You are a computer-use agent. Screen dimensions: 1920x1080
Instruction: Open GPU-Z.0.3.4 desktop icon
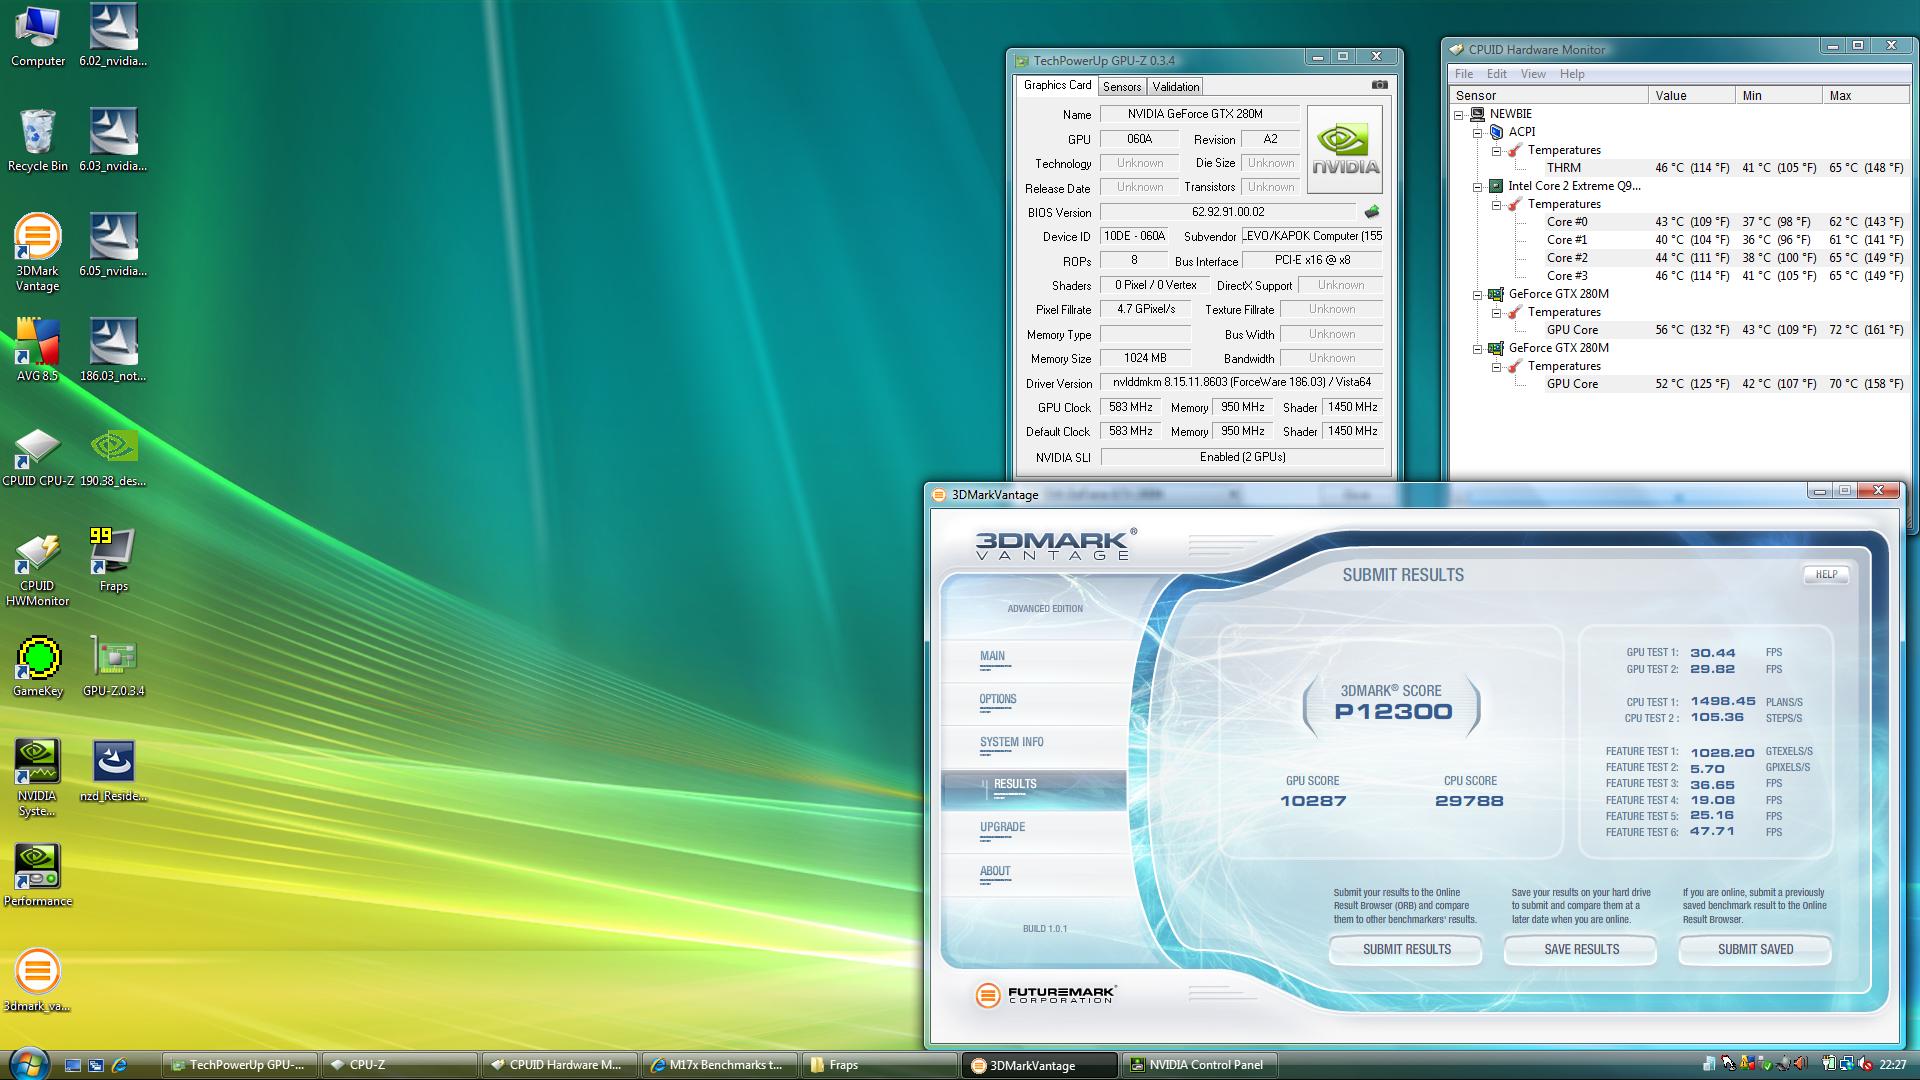[113, 667]
